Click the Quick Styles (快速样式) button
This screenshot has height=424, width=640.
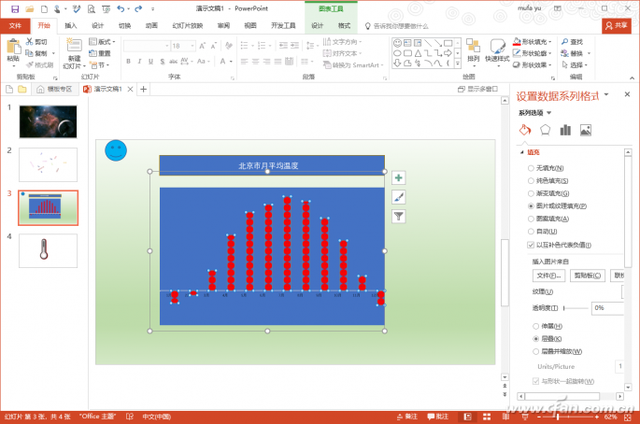pos(497,51)
